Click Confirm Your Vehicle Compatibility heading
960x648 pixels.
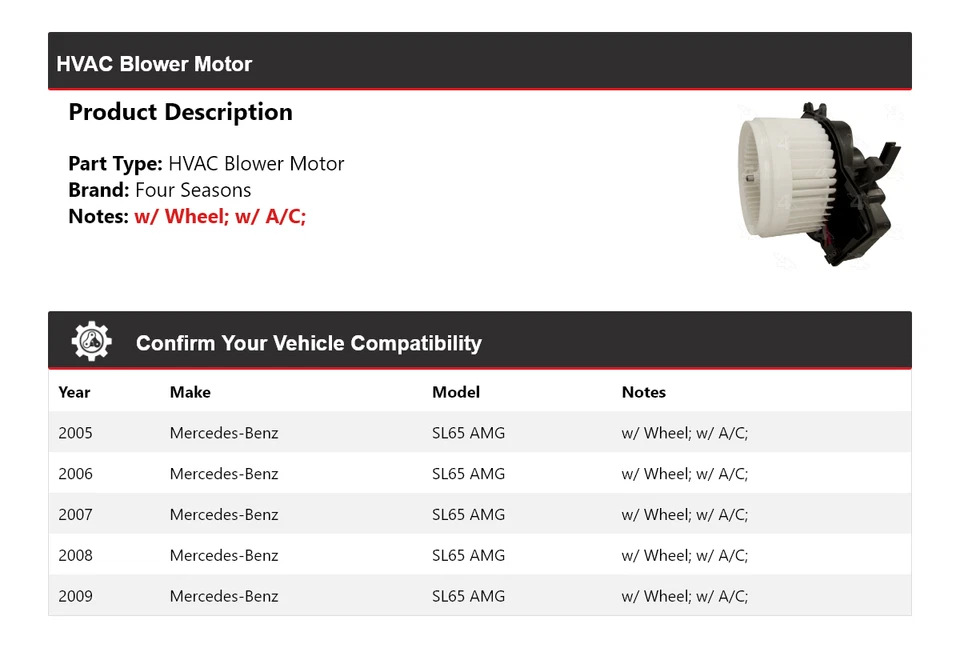(308, 343)
